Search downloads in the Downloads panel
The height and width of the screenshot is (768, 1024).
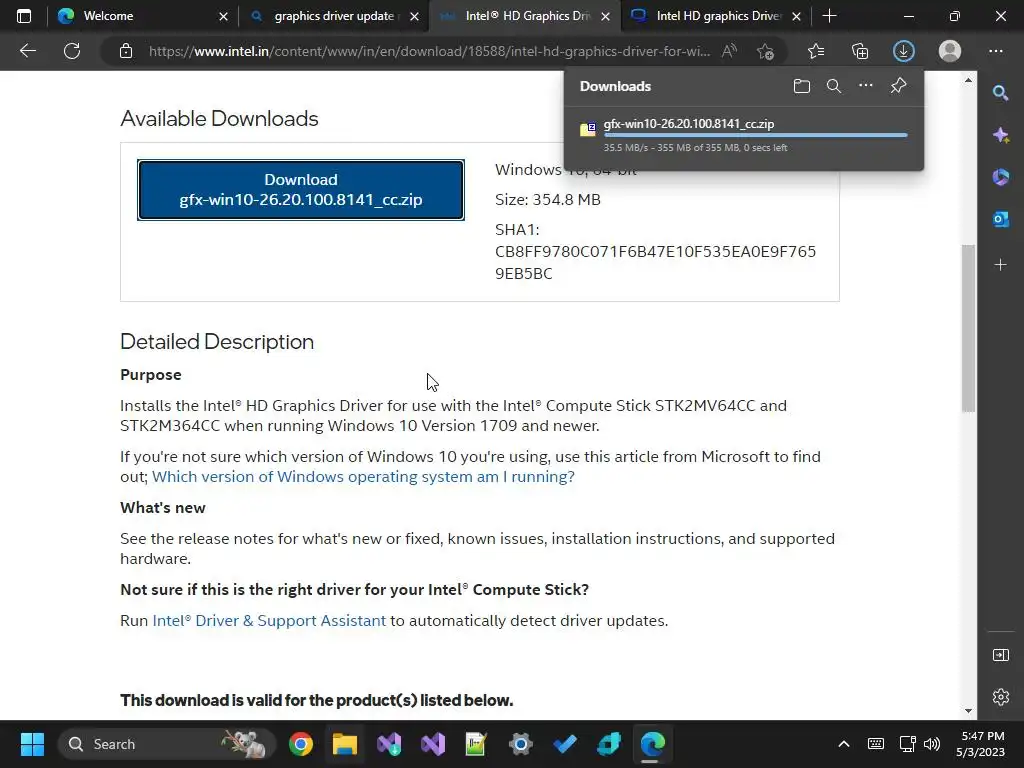click(x=834, y=86)
